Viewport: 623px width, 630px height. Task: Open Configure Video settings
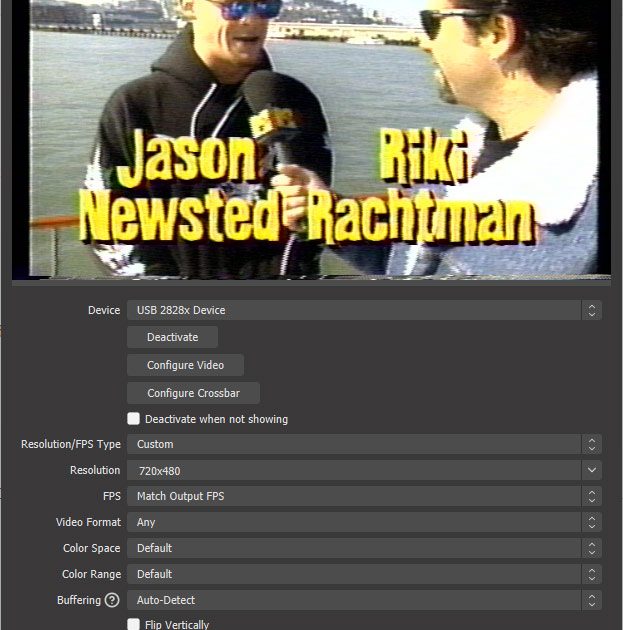tap(185, 365)
